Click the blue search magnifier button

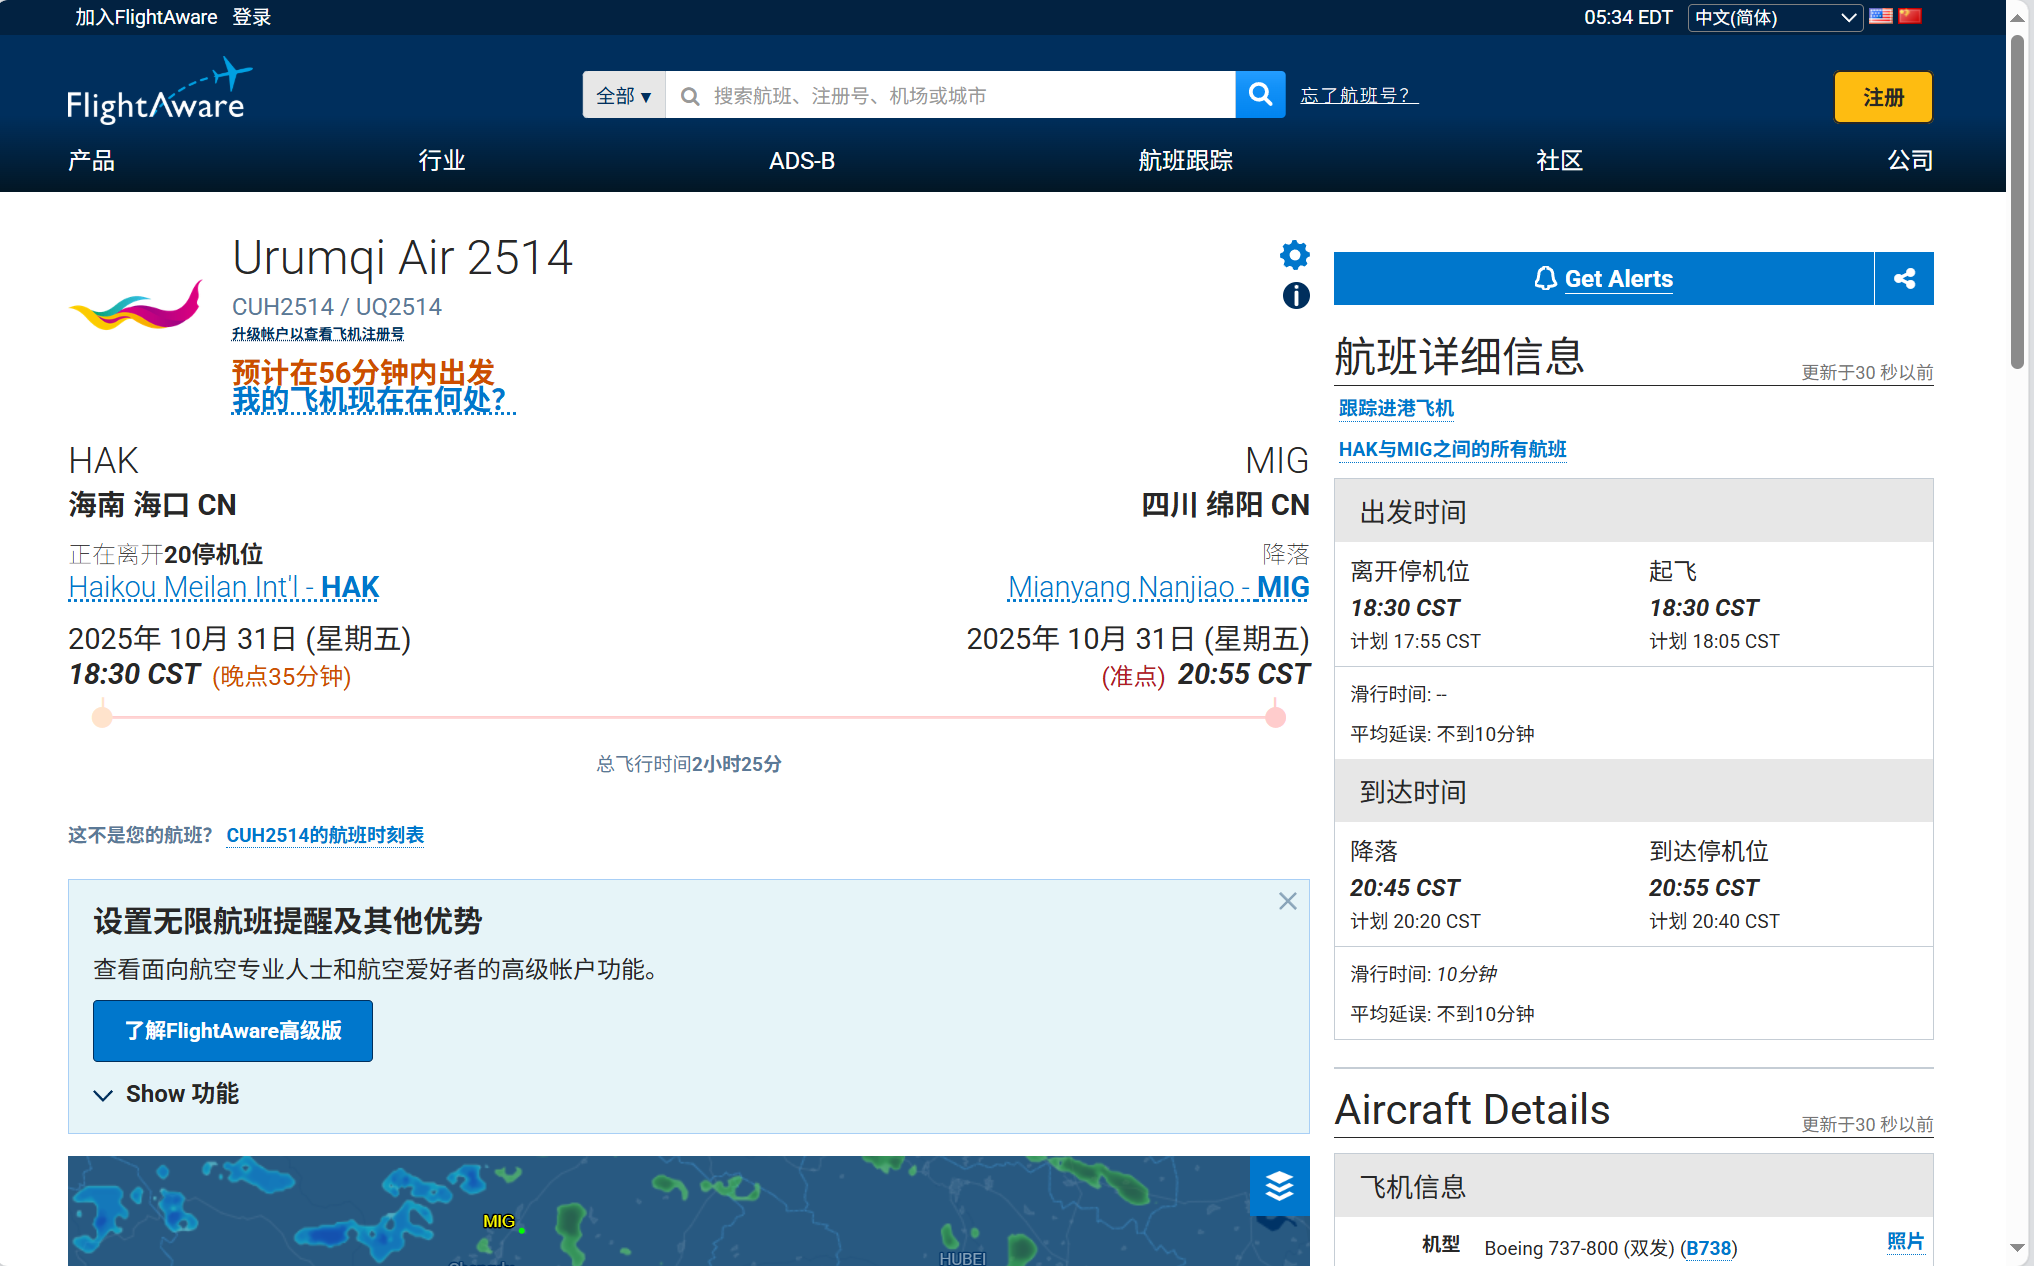[1260, 95]
